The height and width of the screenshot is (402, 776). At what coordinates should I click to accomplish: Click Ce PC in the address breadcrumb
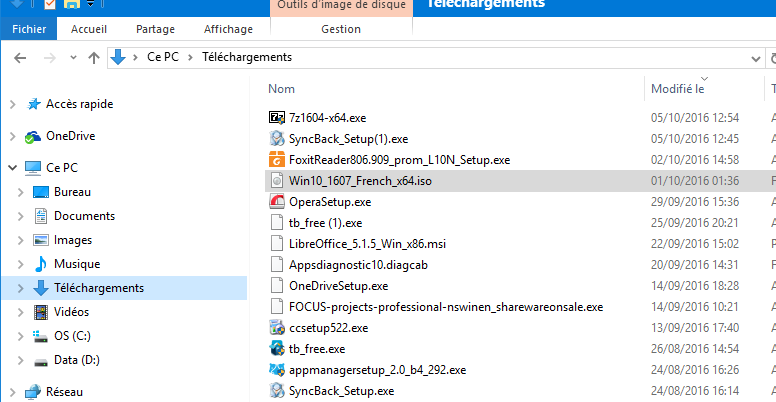click(x=163, y=57)
